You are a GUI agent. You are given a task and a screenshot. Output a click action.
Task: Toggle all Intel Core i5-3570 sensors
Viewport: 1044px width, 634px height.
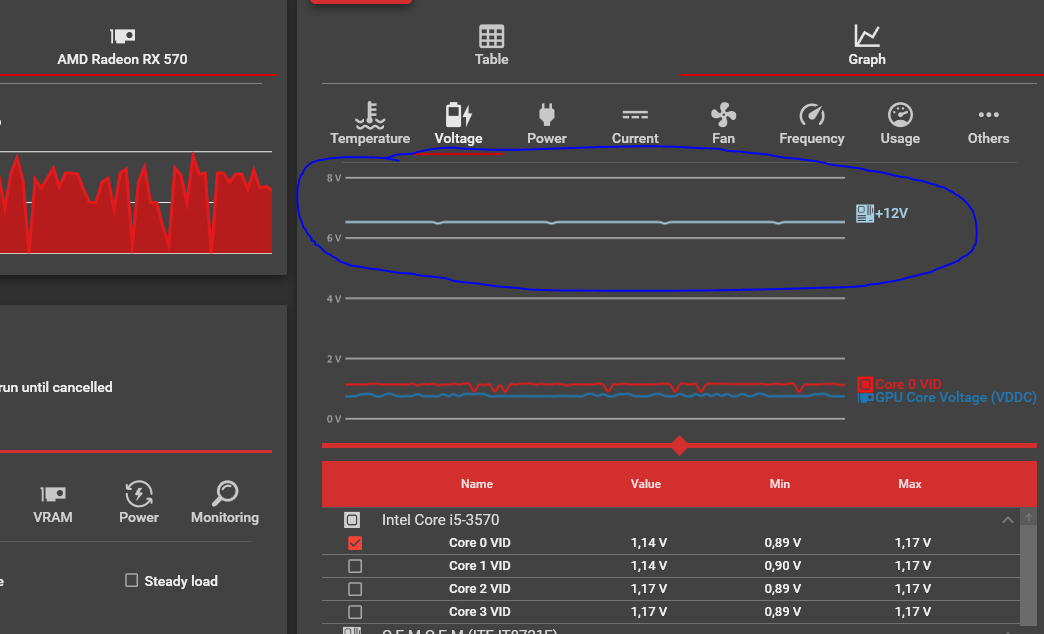352,519
